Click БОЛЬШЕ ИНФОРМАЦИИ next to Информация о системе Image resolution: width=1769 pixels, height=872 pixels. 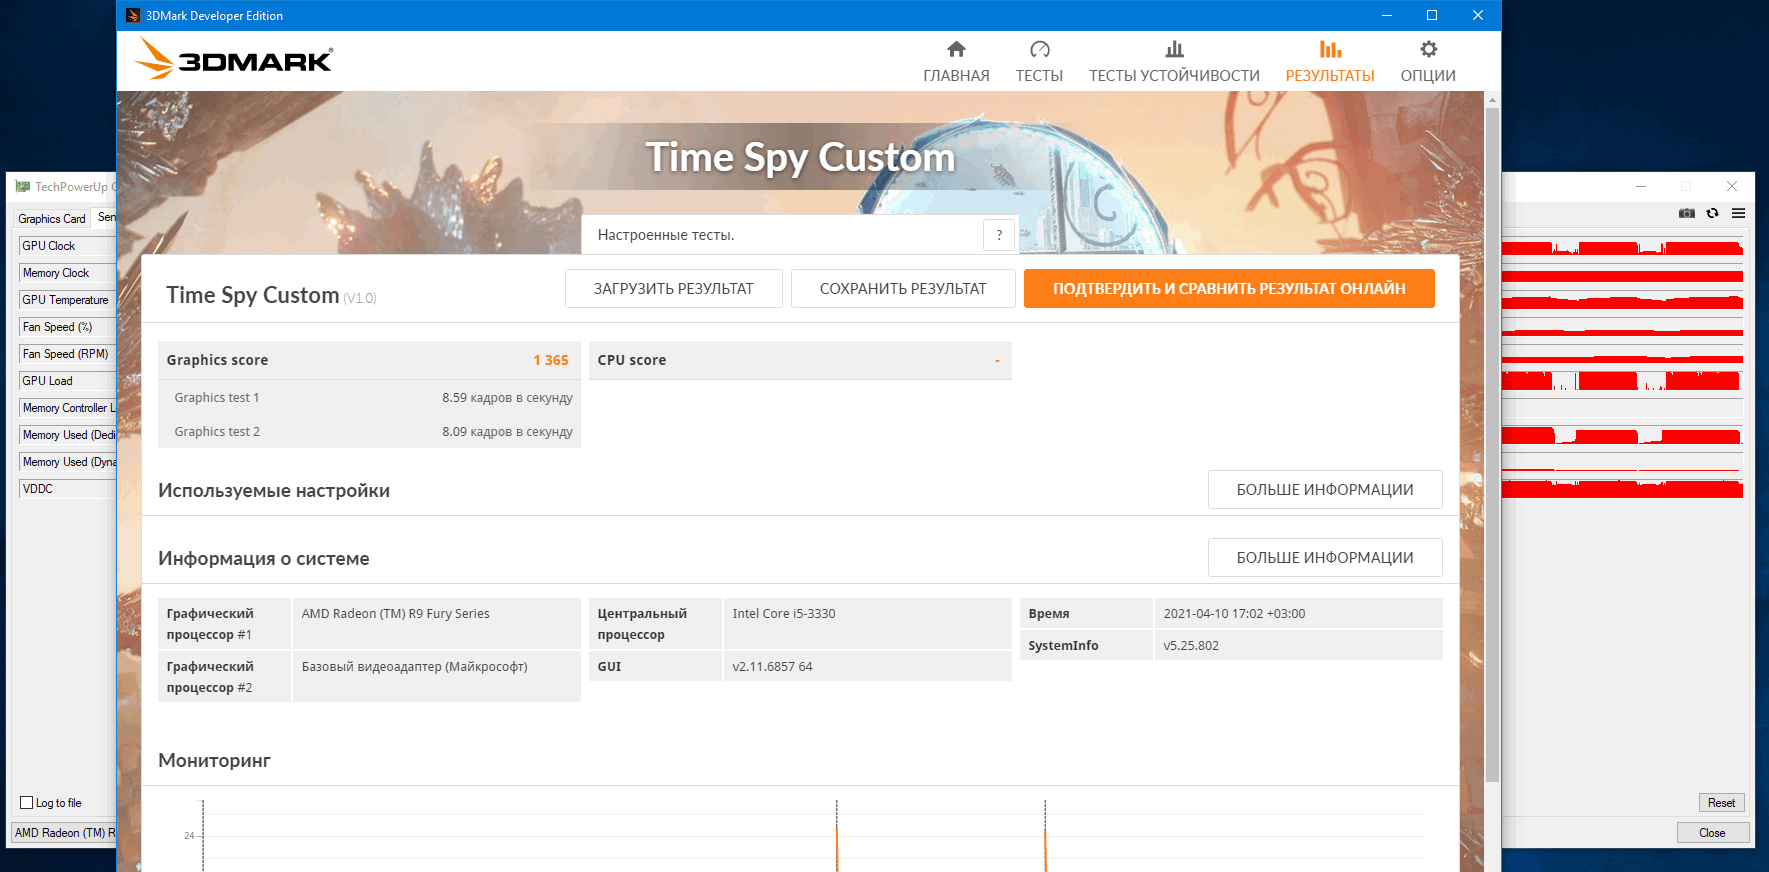[1325, 558]
